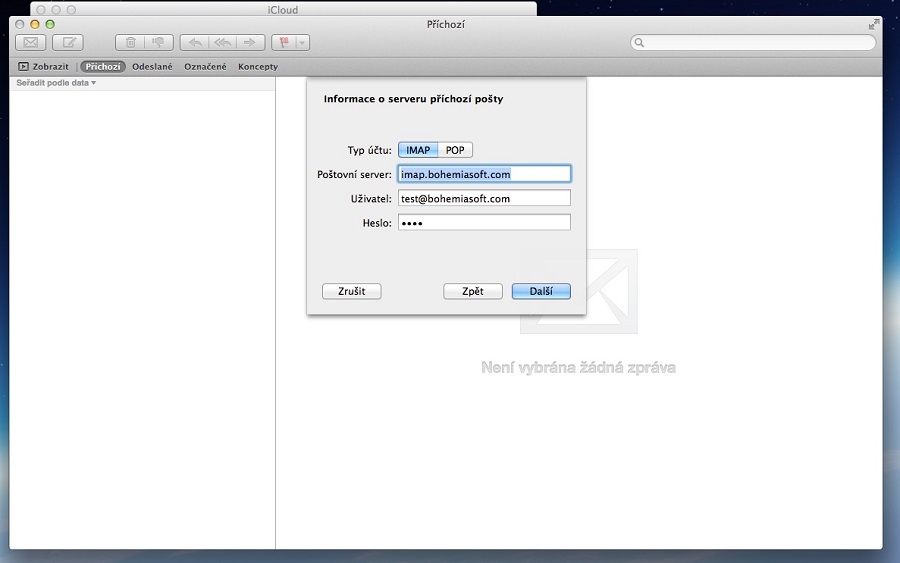This screenshot has height=563, width=900.
Task: Toggle mailbox list with Zobrazit
Action: [x=43, y=67]
